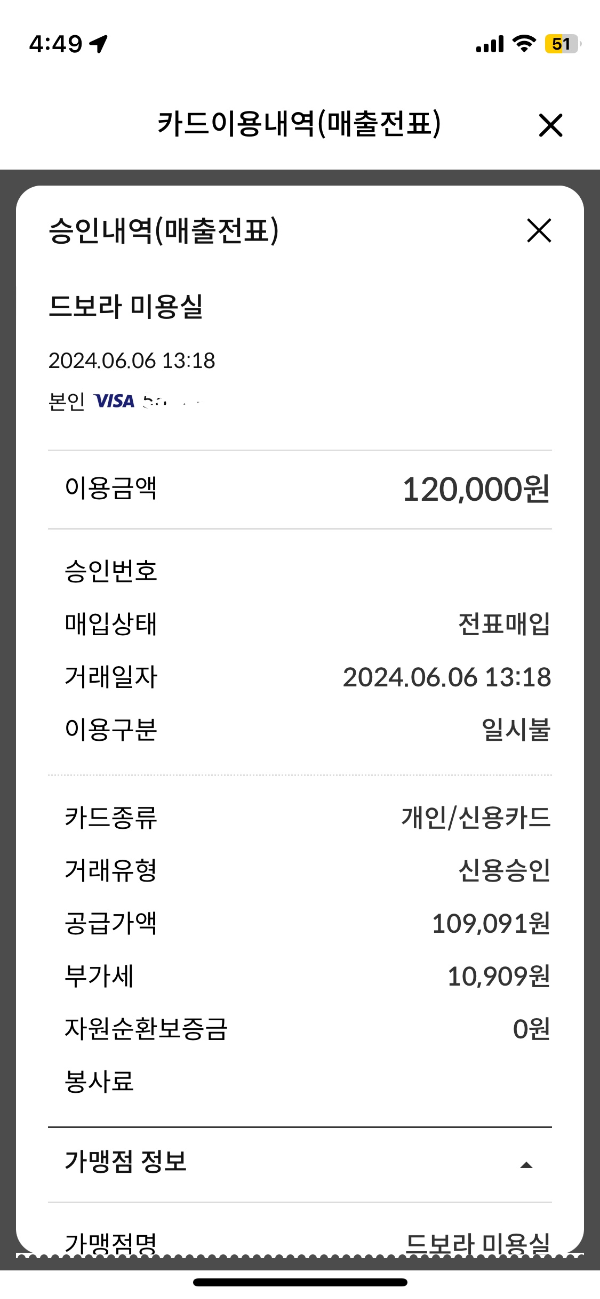Tap the VISA card logo
600x1299 pixels.
click(114, 402)
